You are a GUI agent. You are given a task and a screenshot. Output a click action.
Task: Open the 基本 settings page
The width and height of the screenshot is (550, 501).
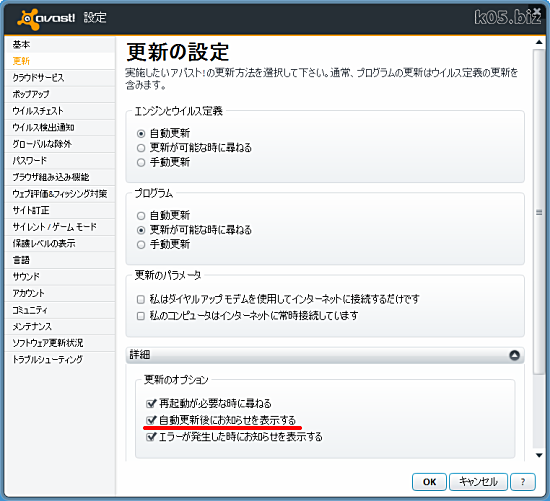[x=60, y=45]
